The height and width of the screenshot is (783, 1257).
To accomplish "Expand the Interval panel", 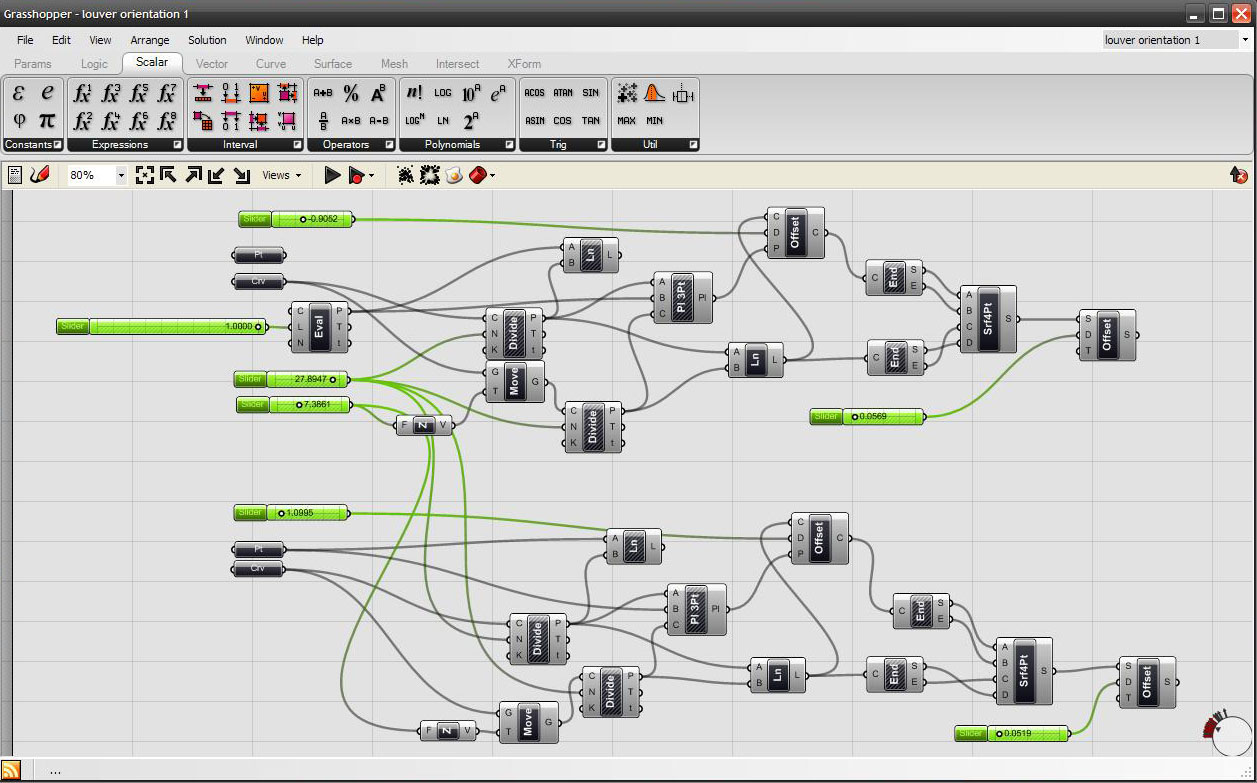I will pyautogui.click(x=296, y=145).
